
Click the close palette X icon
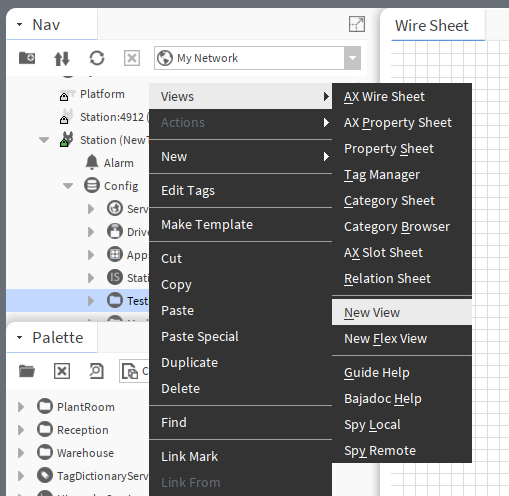click(62, 371)
